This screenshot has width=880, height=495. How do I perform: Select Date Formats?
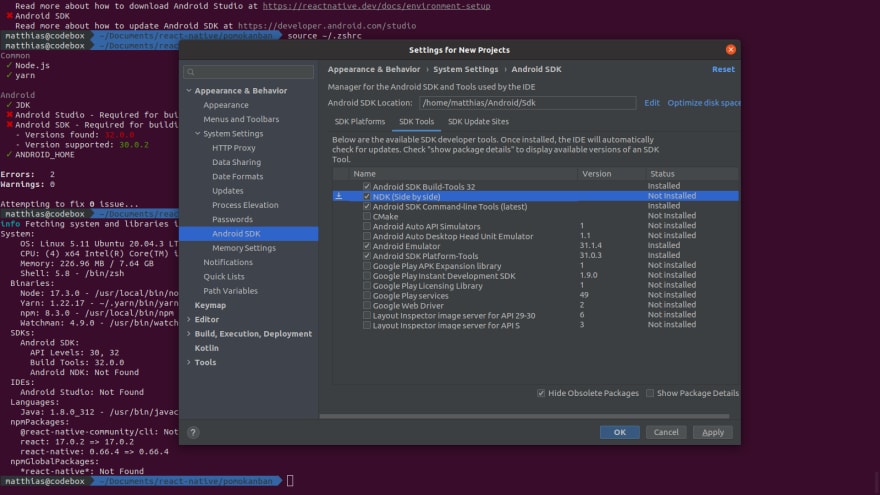point(237,176)
